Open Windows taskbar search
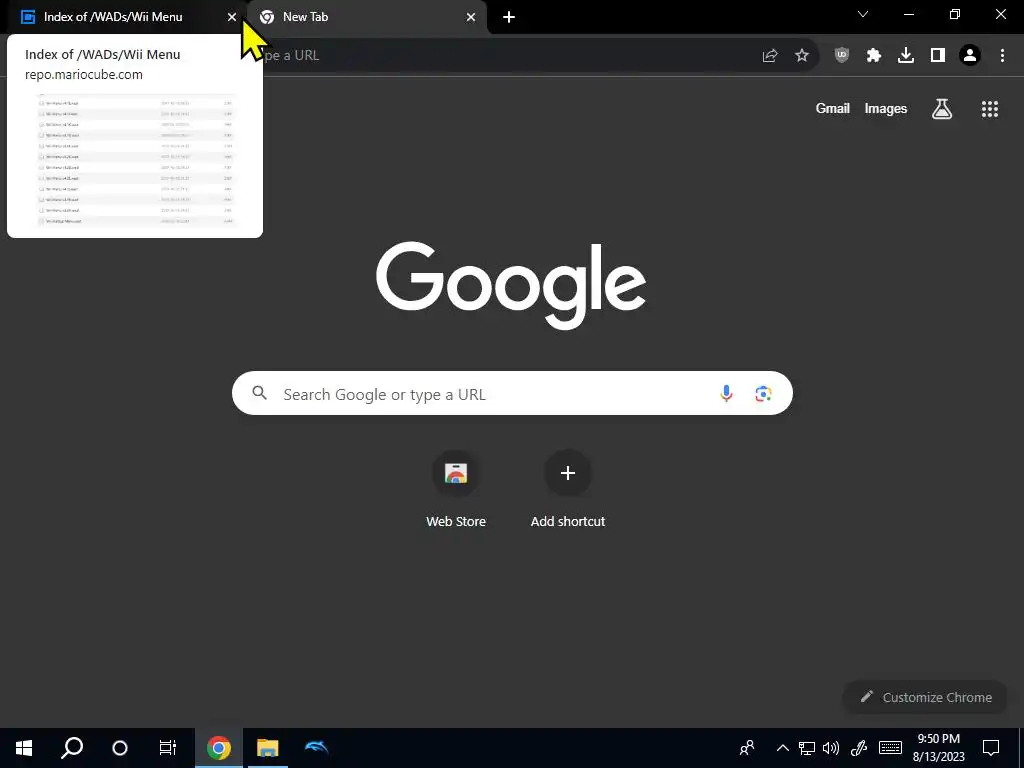Image resolution: width=1024 pixels, height=768 pixels. (x=72, y=748)
